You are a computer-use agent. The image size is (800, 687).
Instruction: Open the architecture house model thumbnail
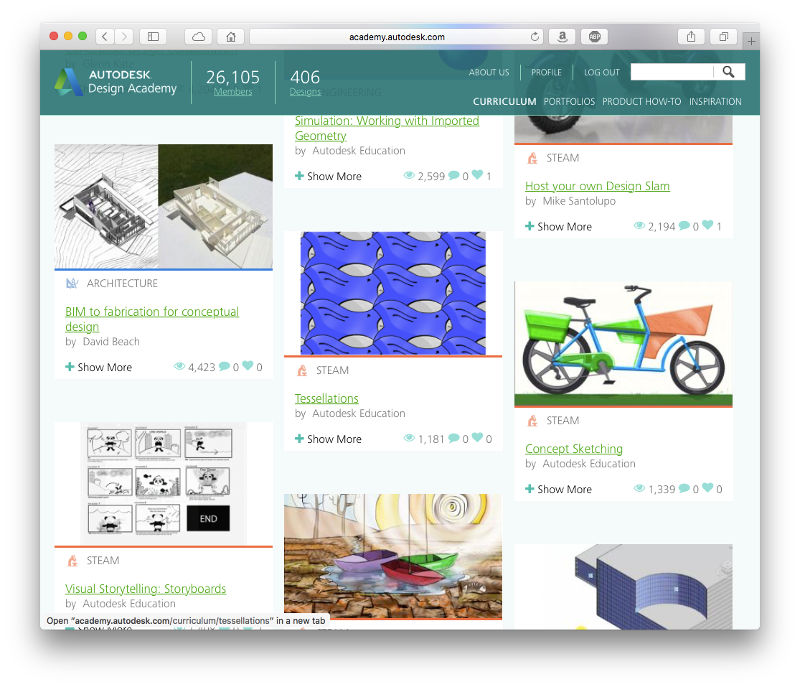[163, 206]
